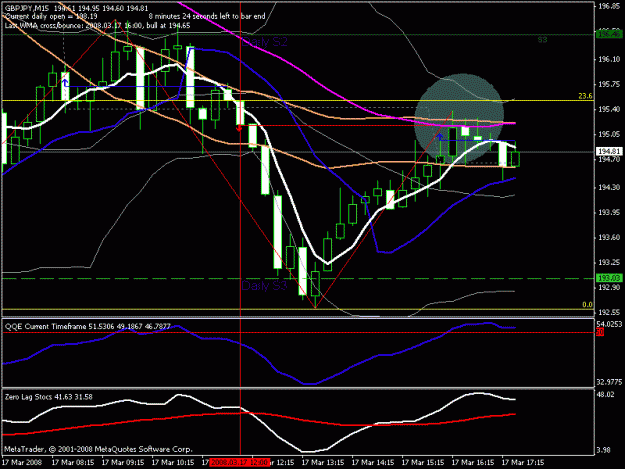Click the green 193.03 price tag
Viewport: 625px width, 469px height.
[609, 278]
